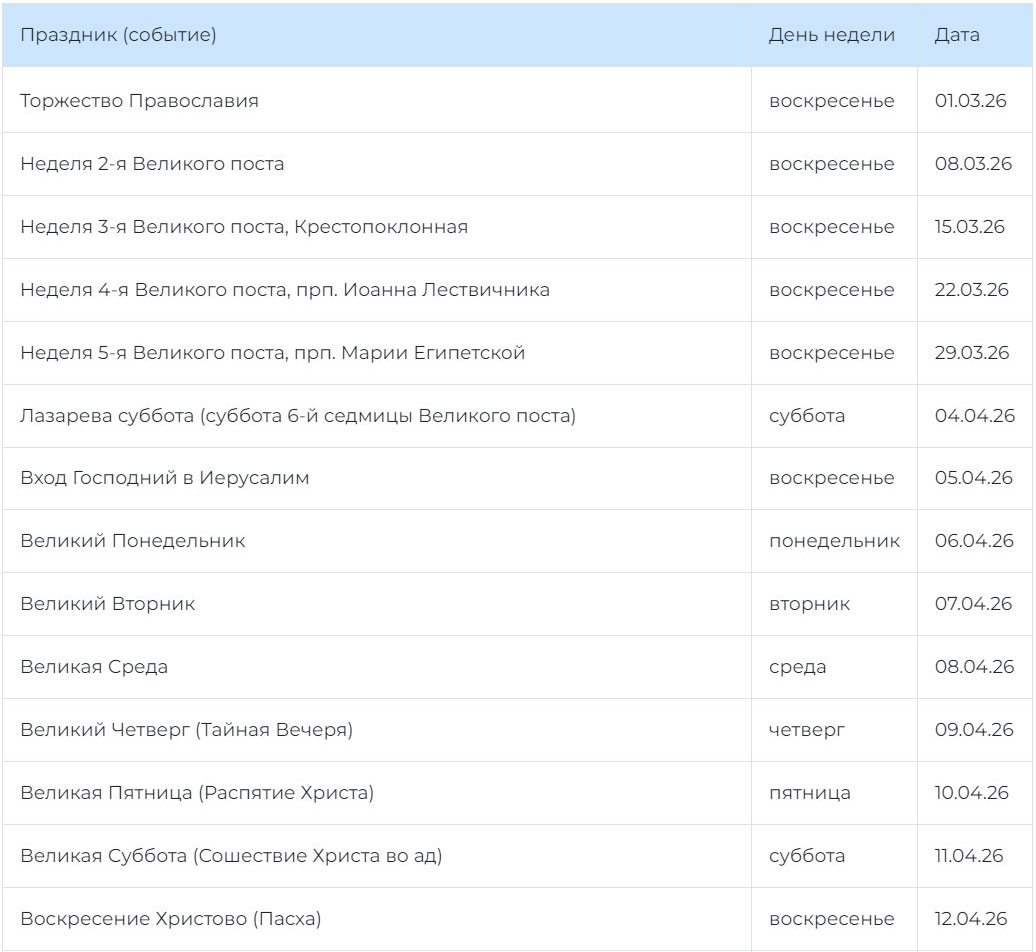Screen dimensions: 1036x952
Task: Click the "День недели" column header
Action: (831, 35)
